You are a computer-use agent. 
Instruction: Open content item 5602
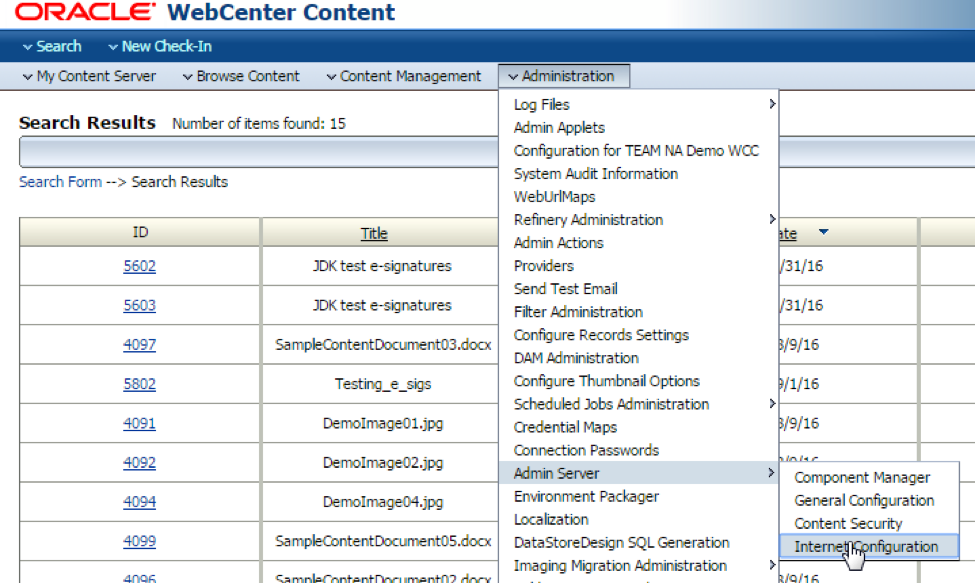point(139,265)
